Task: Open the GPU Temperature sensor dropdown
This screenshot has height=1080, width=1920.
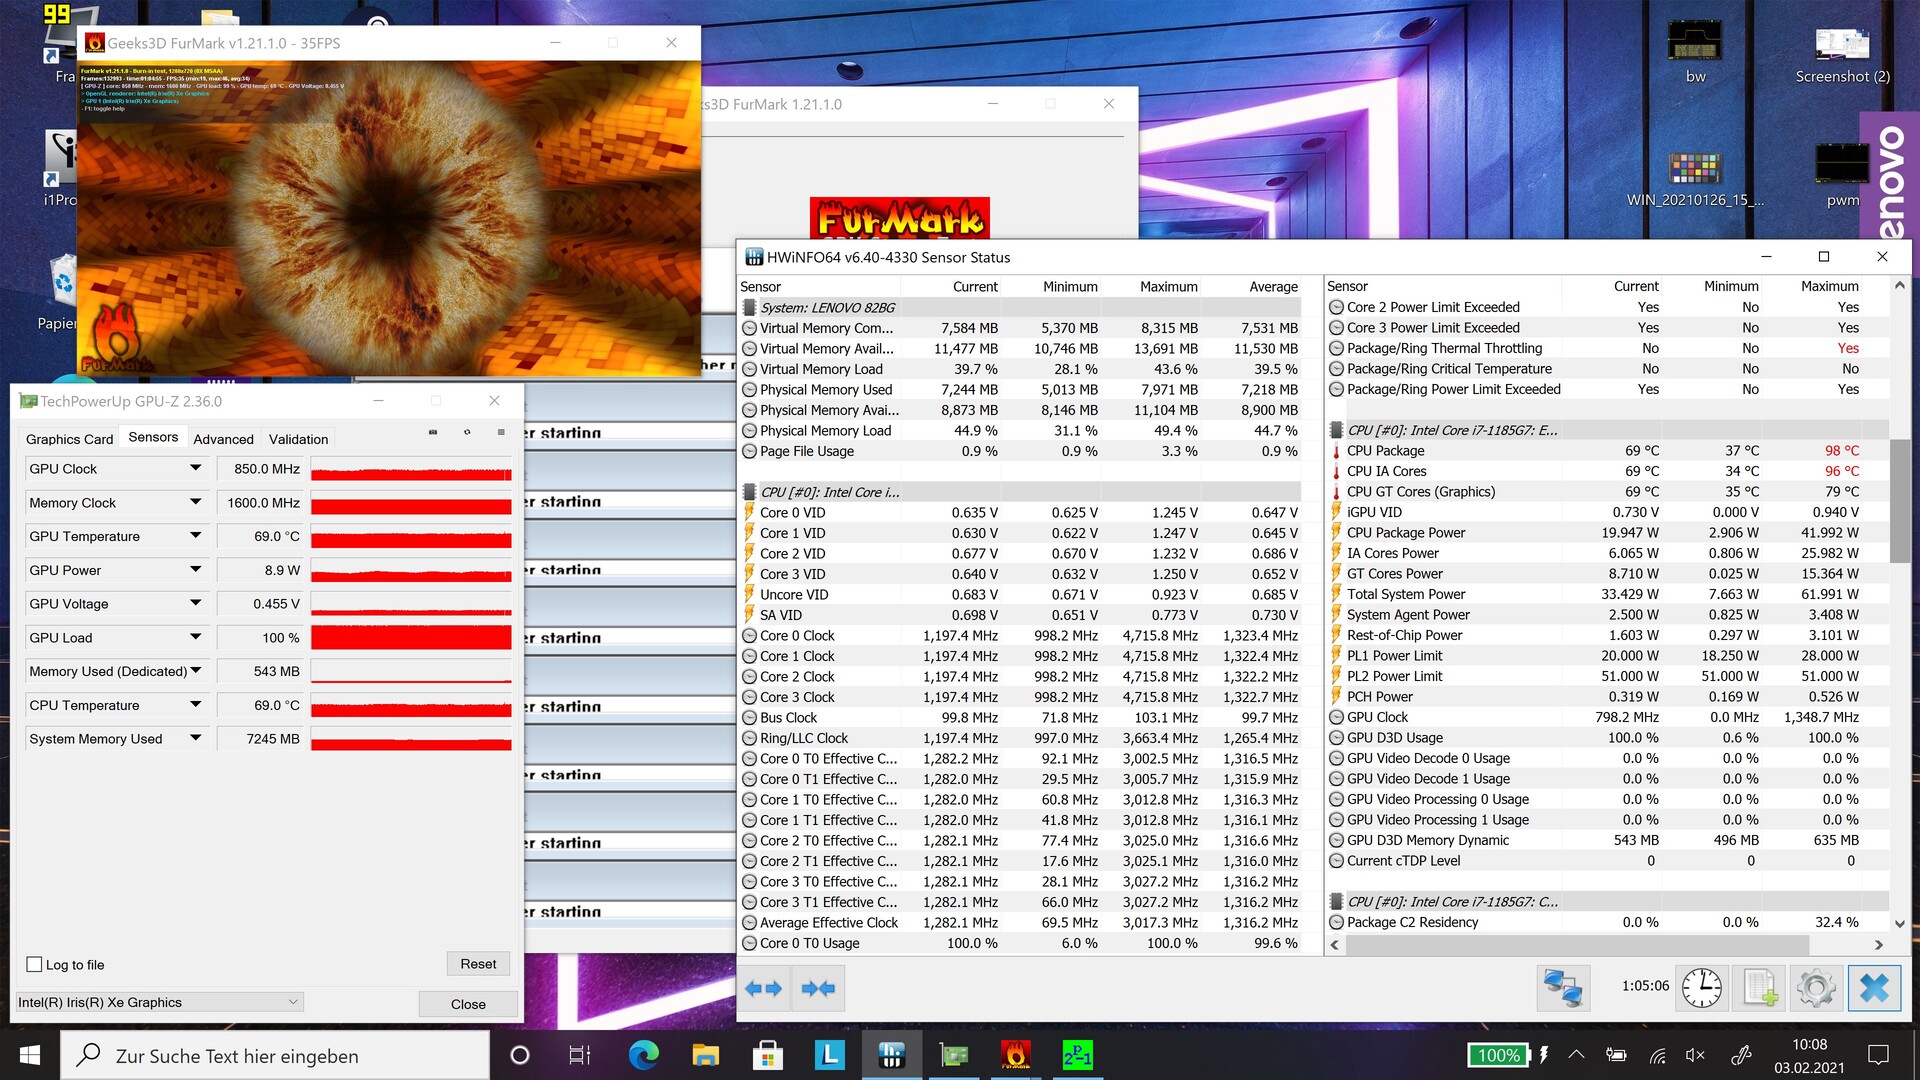Action: click(x=195, y=536)
